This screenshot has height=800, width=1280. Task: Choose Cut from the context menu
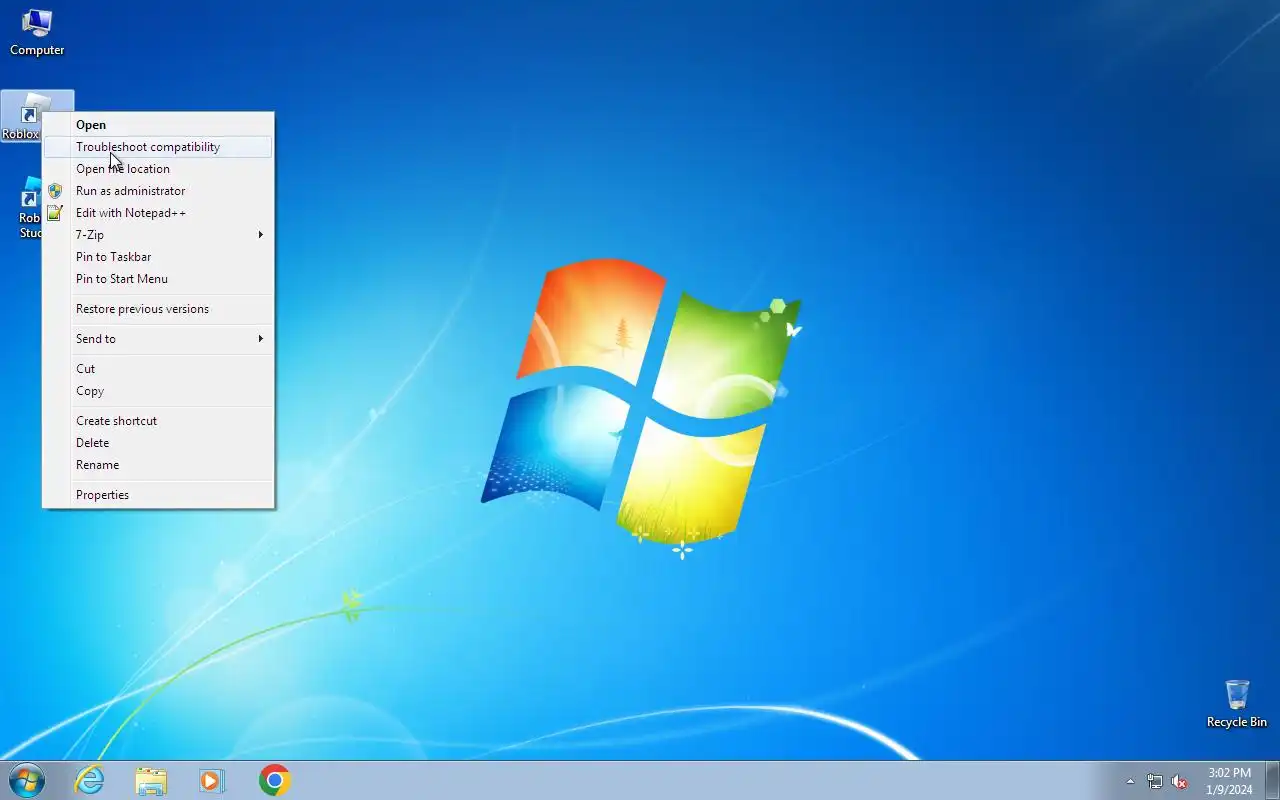coord(158,369)
